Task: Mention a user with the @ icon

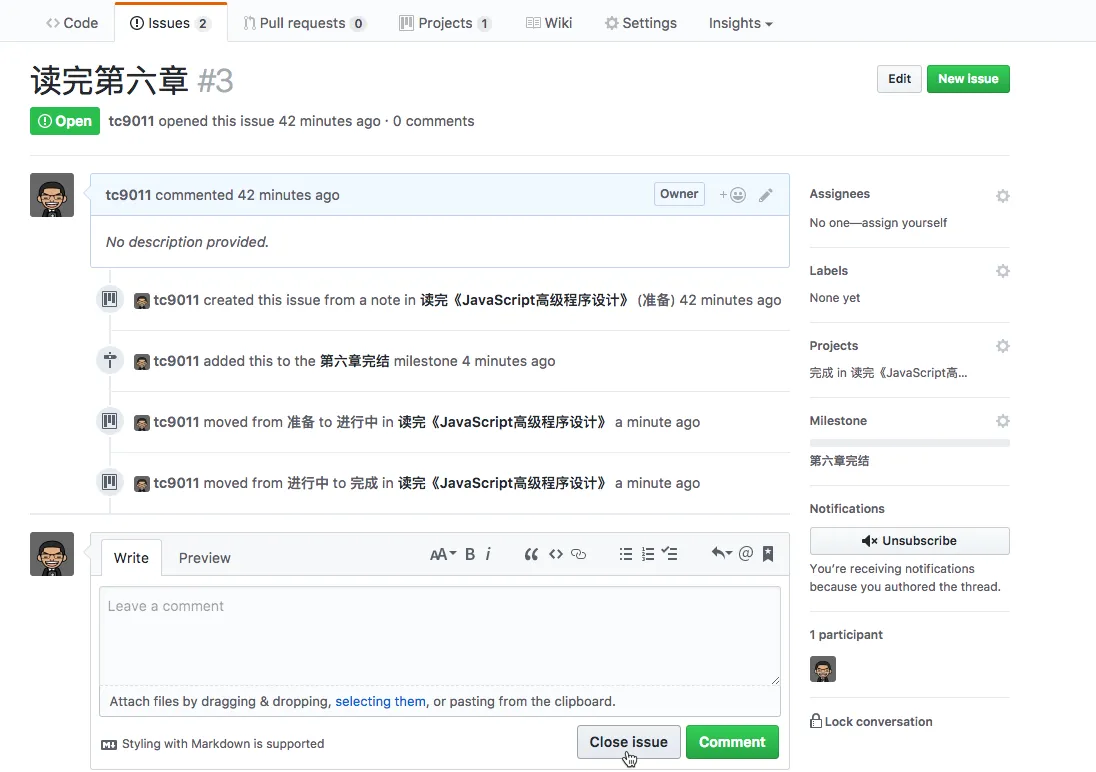Action: pos(745,554)
